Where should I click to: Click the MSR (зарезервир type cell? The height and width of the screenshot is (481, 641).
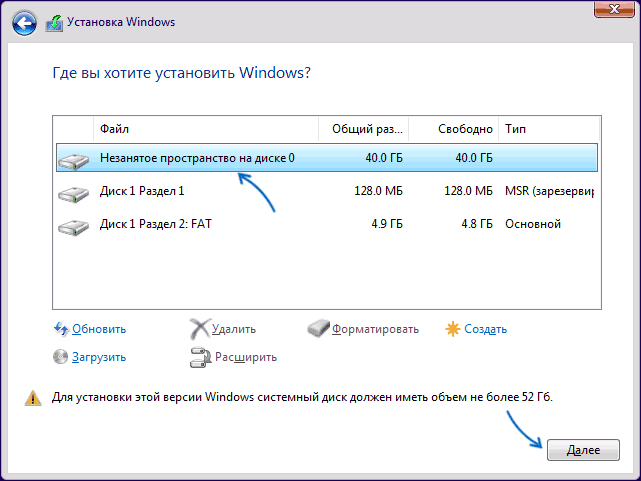(549, 191)
